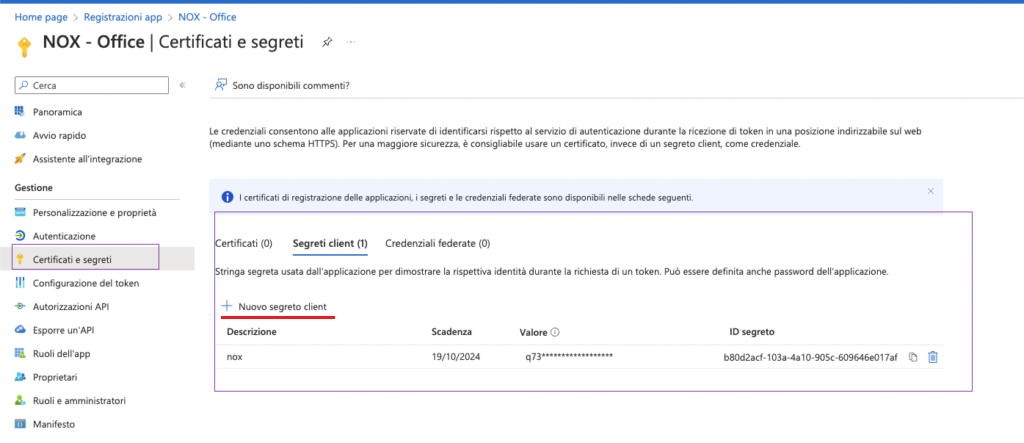Image resolution: width=1024 pixels, height=443 pixels.
Task: Click the ID segreto column header
Action: tap(752, 332)
